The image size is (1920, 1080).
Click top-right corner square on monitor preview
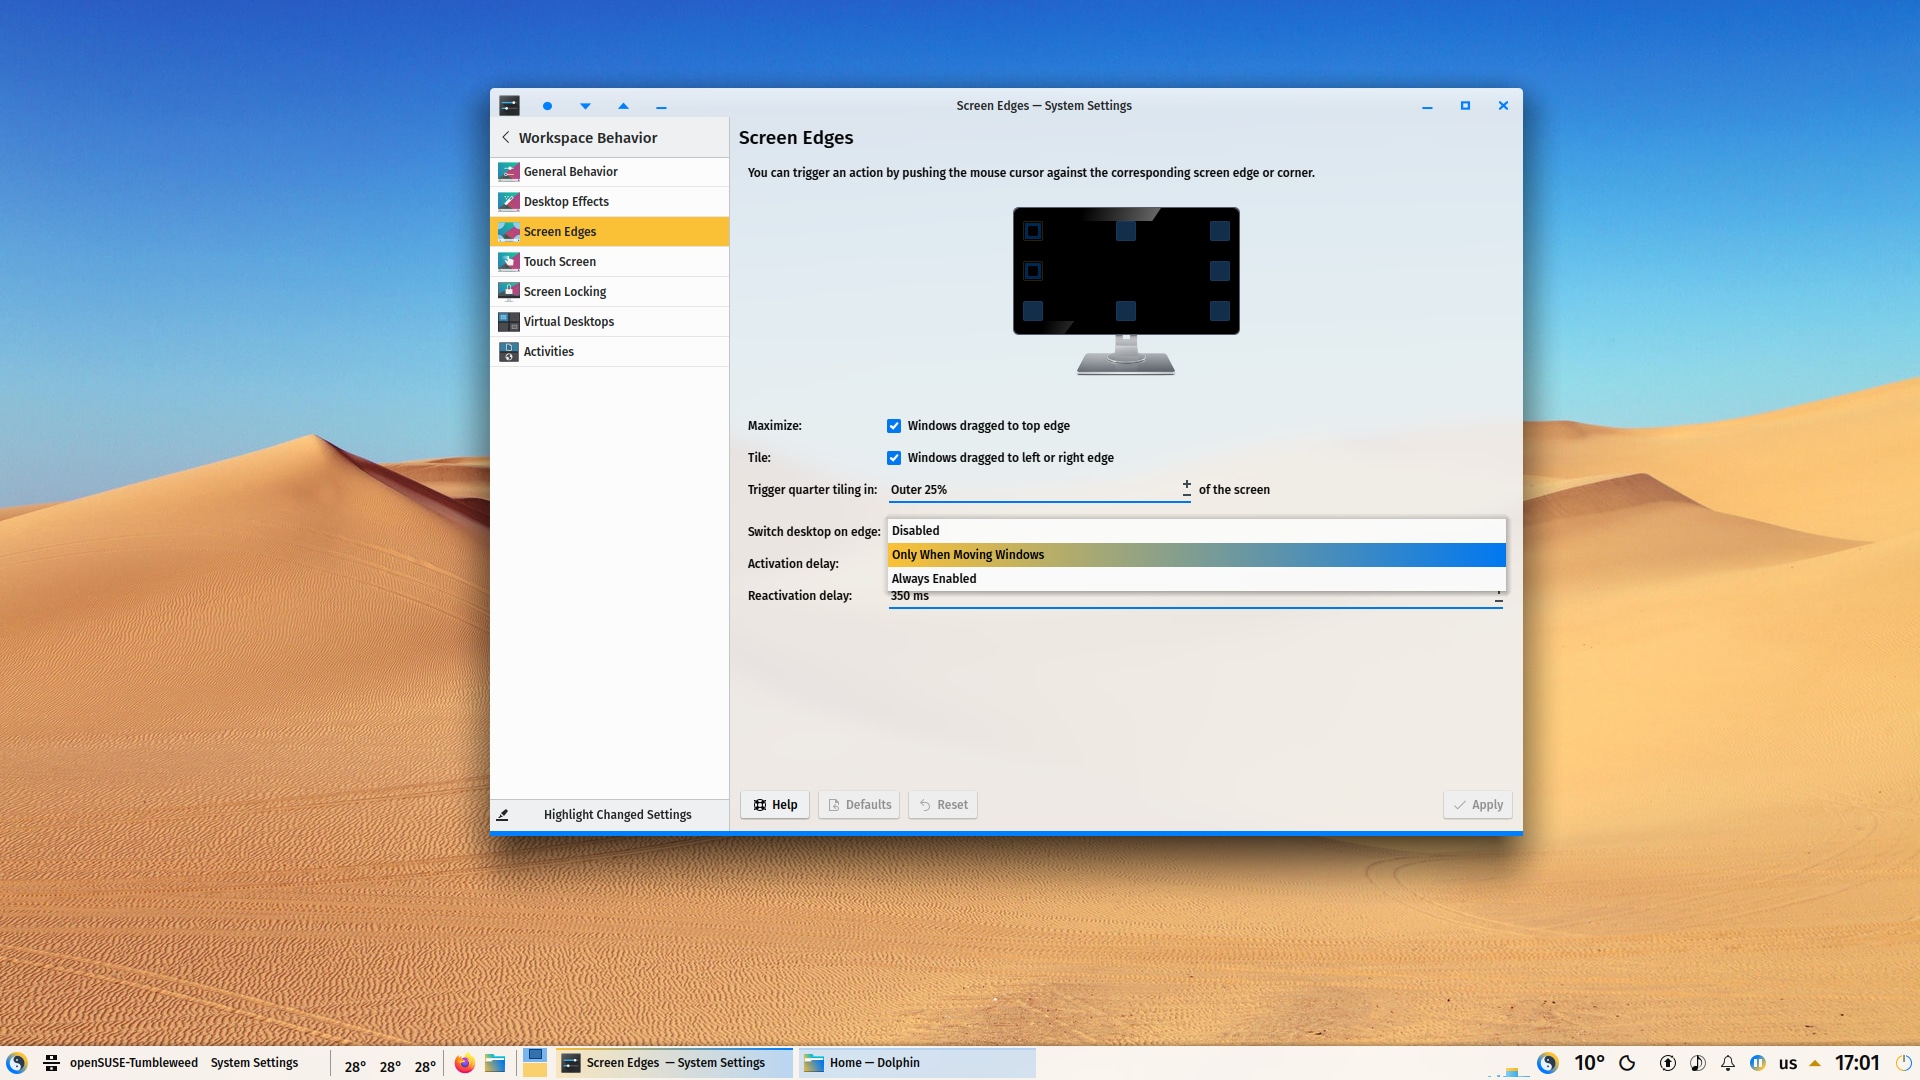click(1219, 231)
